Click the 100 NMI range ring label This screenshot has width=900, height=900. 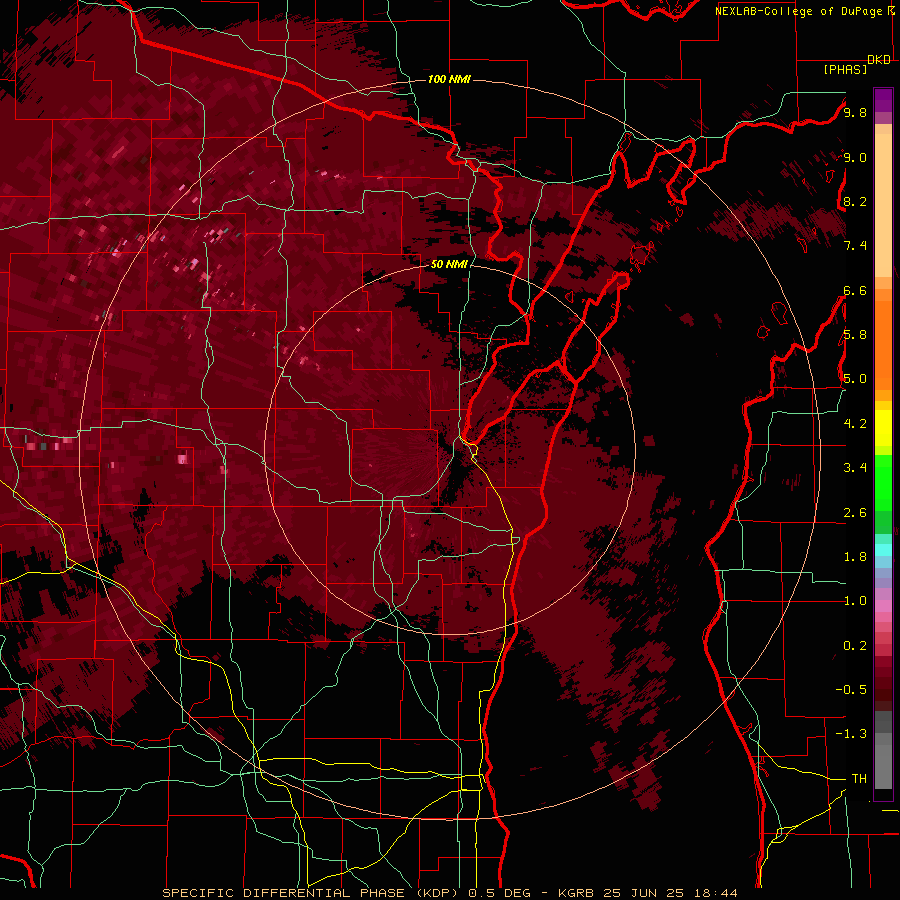[449, 79]
